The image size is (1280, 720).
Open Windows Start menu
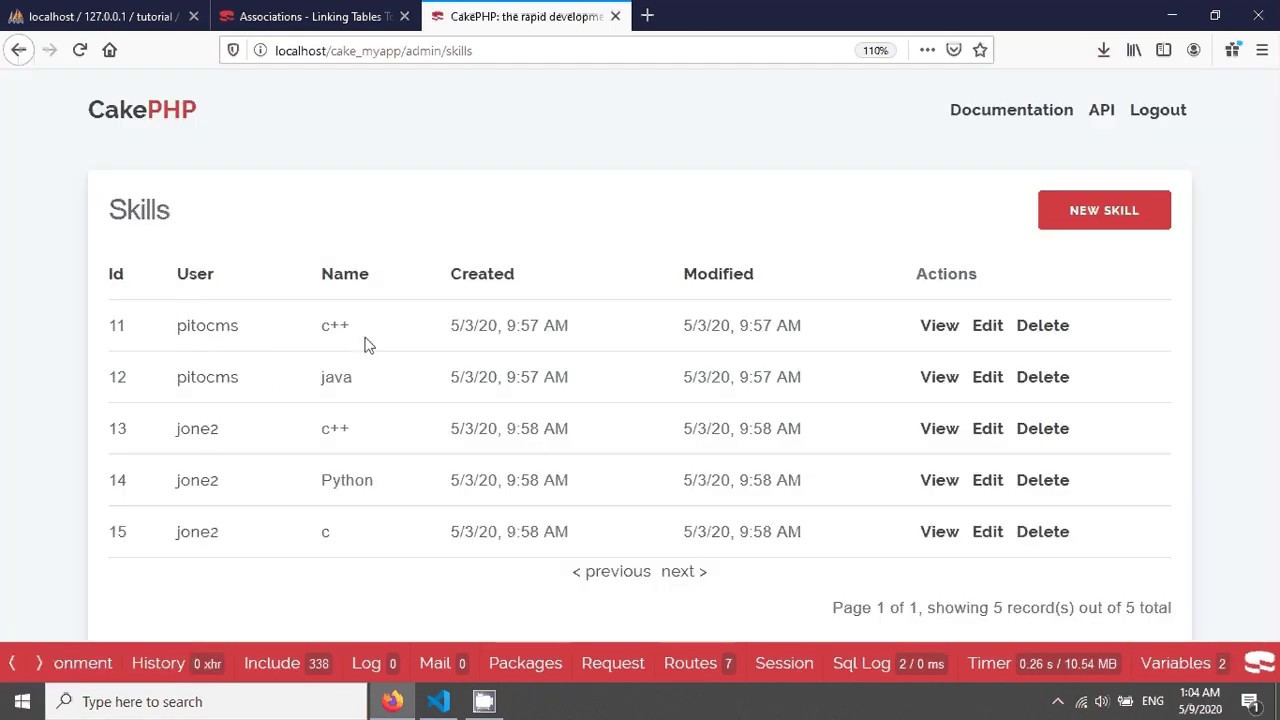click(x=22, y=701)
